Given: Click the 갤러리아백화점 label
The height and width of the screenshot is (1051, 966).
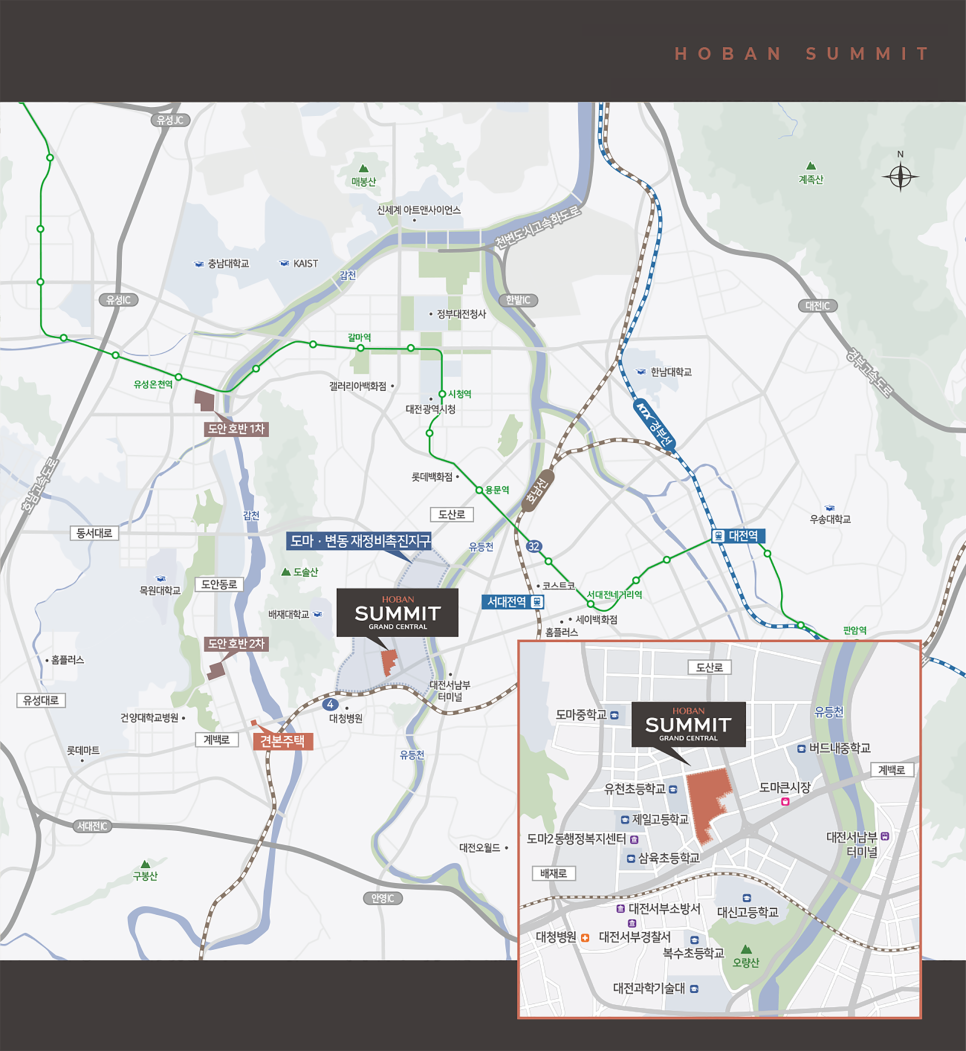Looking at the screenshot, I should 358,386.
